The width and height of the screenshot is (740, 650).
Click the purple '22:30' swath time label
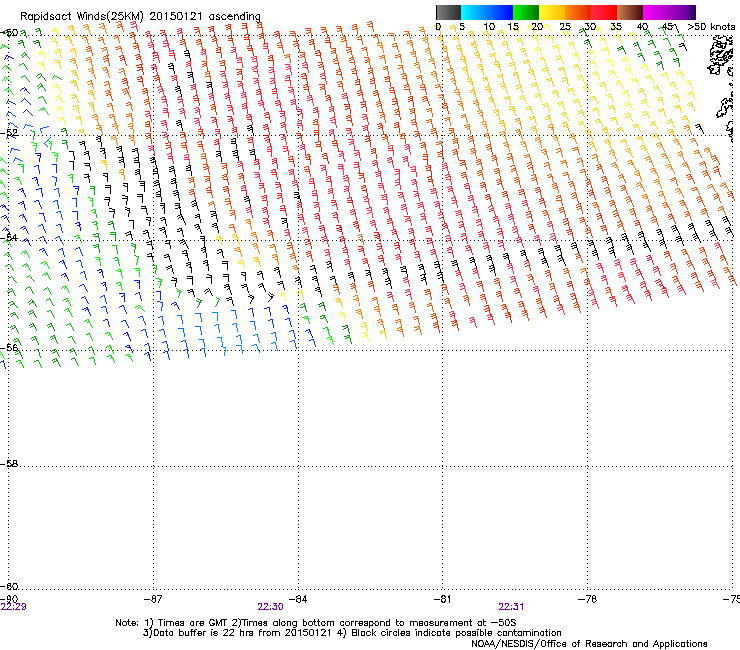[270, 607]
